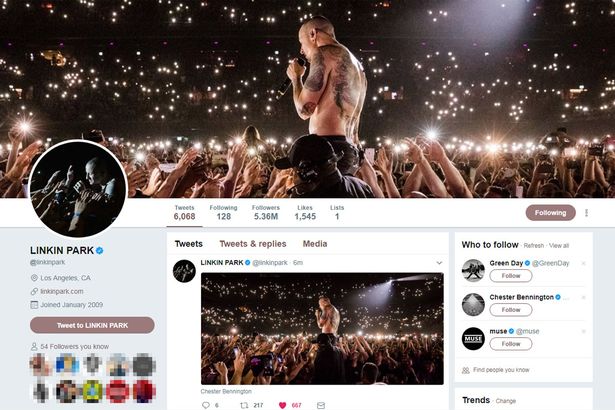Image resolution: width=615 pixels, height=410 pixels.
Task: Open the linkinpark.com website link
Action: 62,292
